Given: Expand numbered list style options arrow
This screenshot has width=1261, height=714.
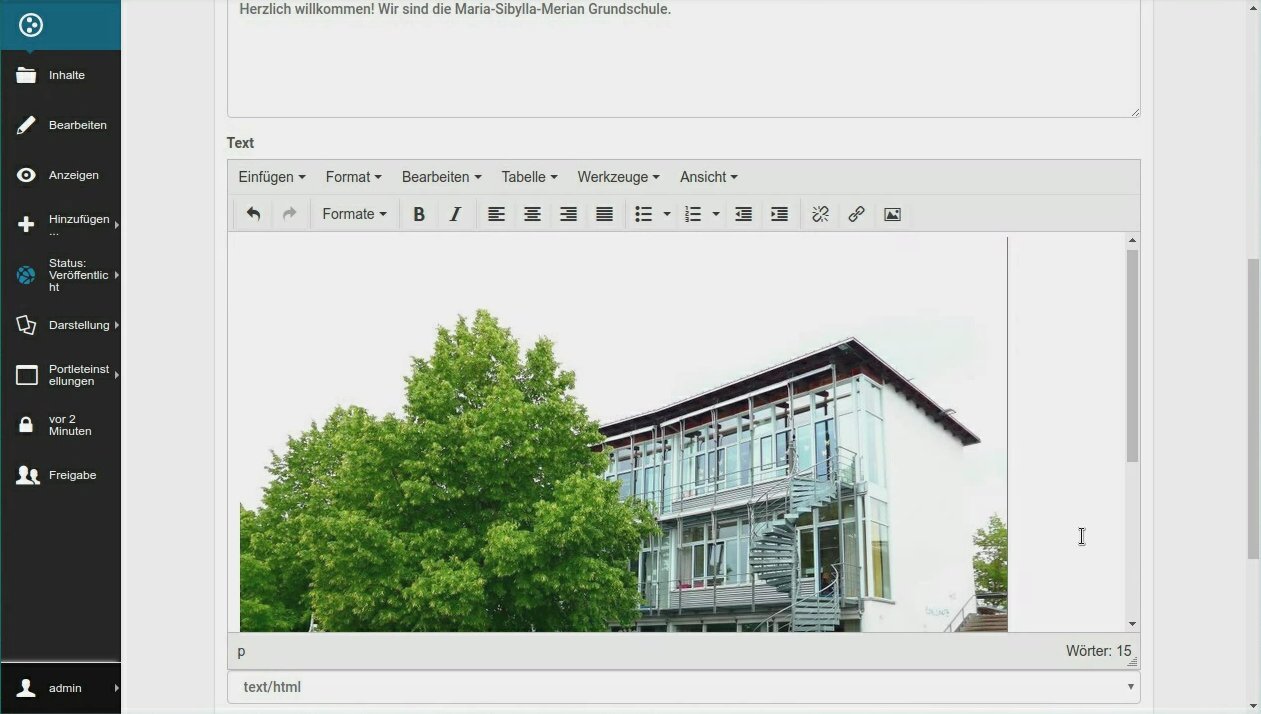Looking at the screenshot, I should pyautogui.click(x=716, y=214).
